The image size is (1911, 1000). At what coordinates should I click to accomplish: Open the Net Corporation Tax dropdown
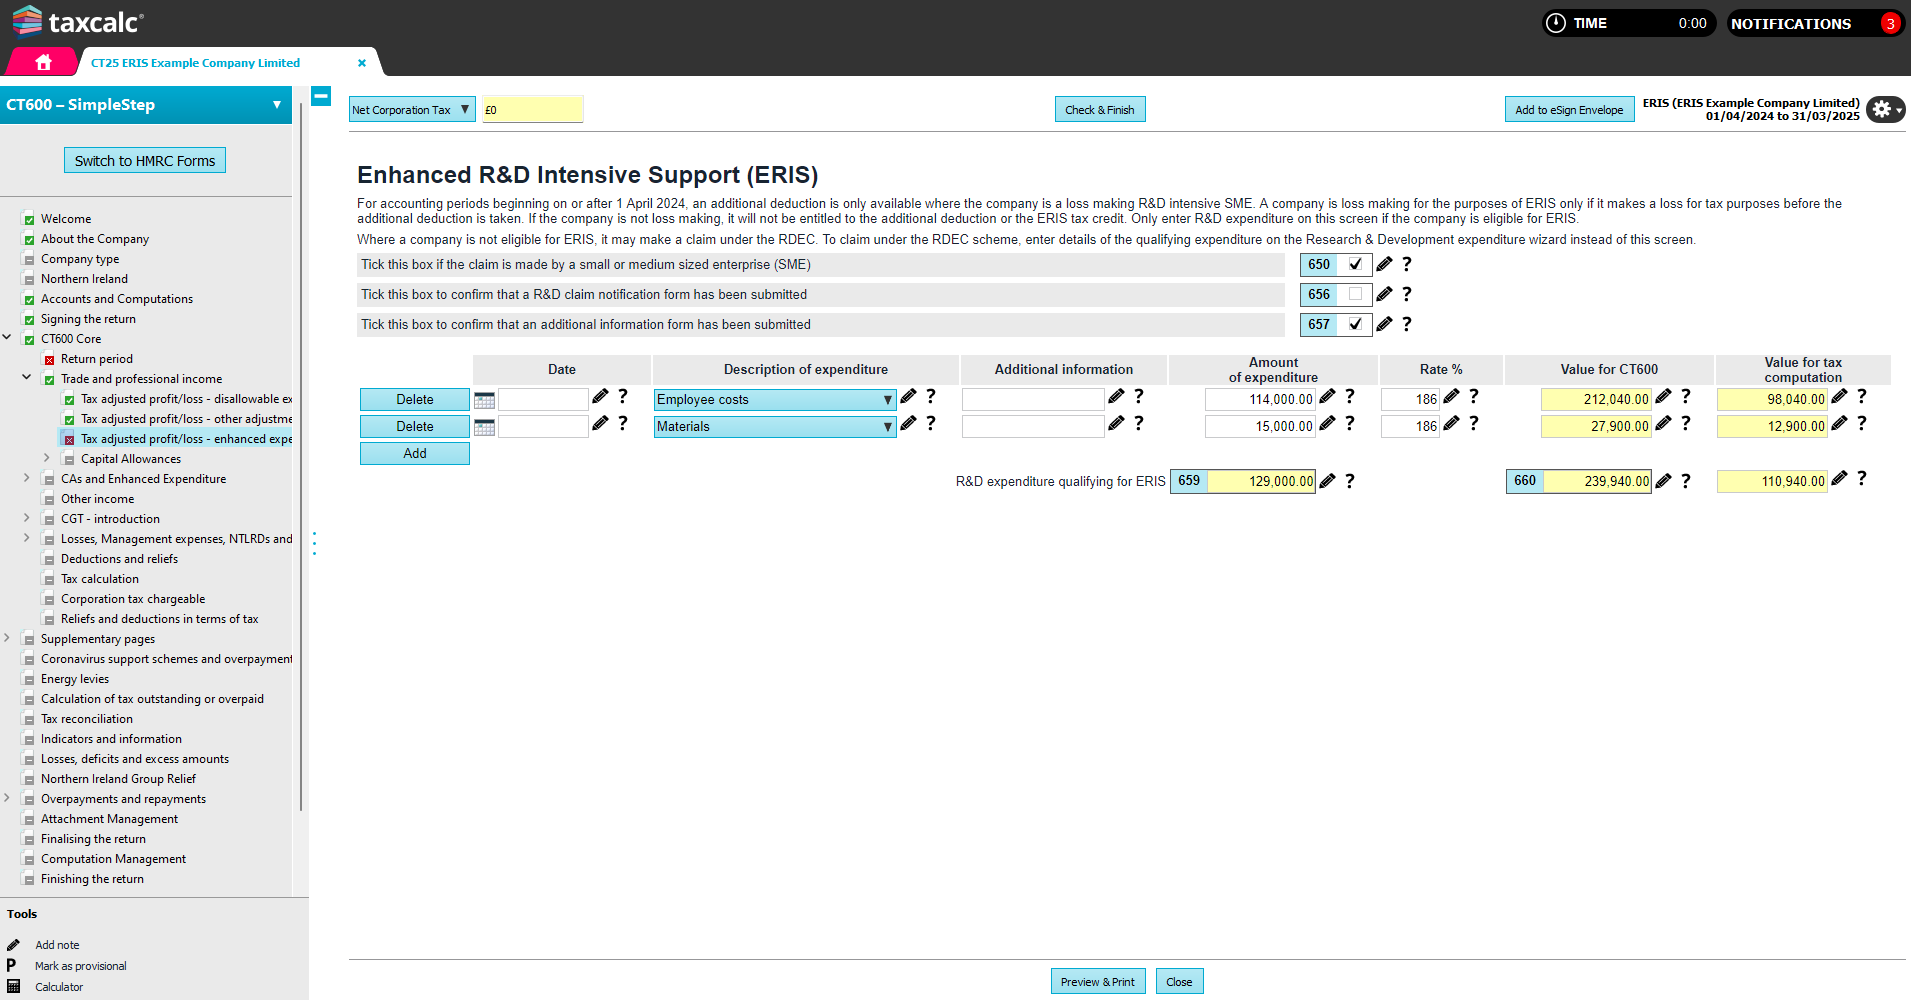point(411,110)
